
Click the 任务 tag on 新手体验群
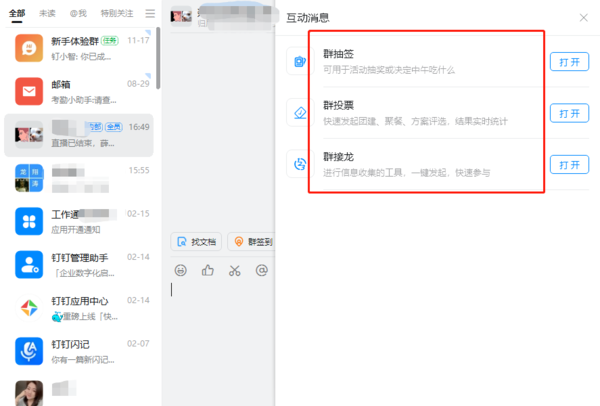(x=110, y=41)
